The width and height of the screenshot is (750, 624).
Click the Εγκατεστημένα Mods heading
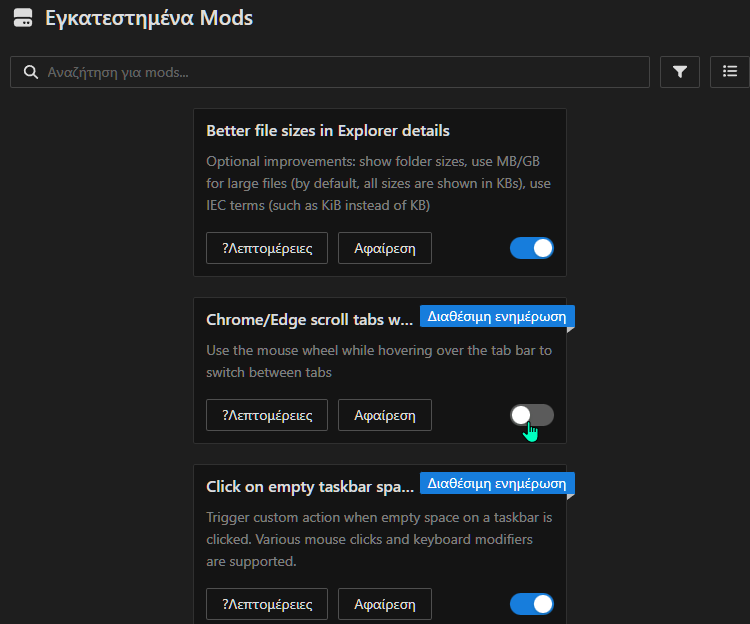[x=149, y=18]
